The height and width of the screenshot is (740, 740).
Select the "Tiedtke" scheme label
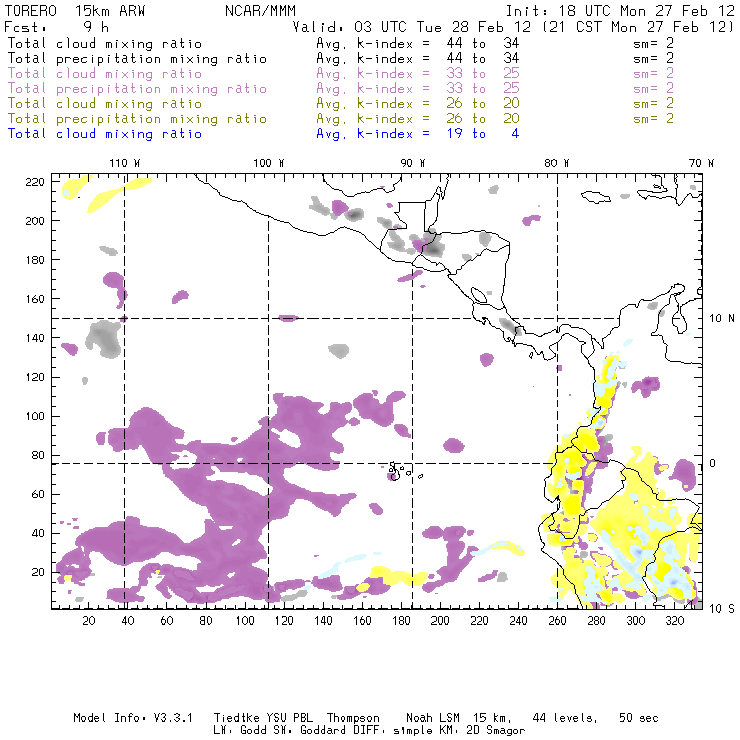click(237, 718)
